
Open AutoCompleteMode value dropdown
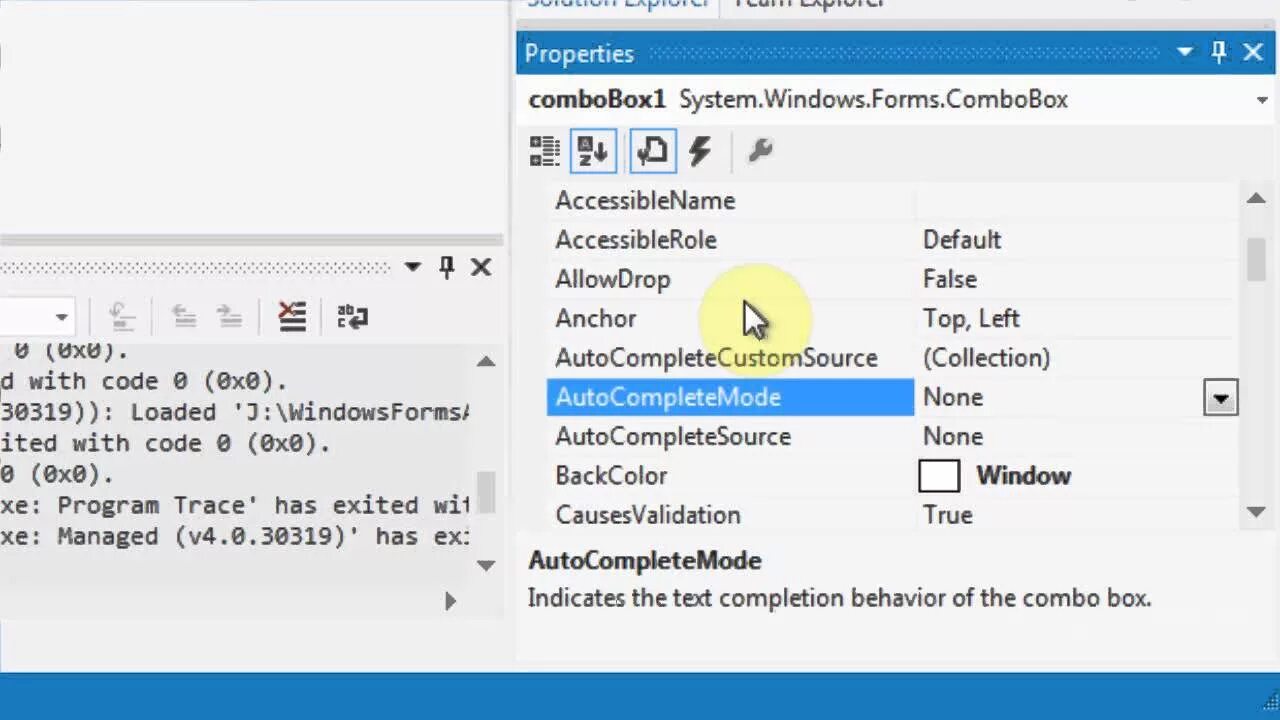tap(1220, 398)
